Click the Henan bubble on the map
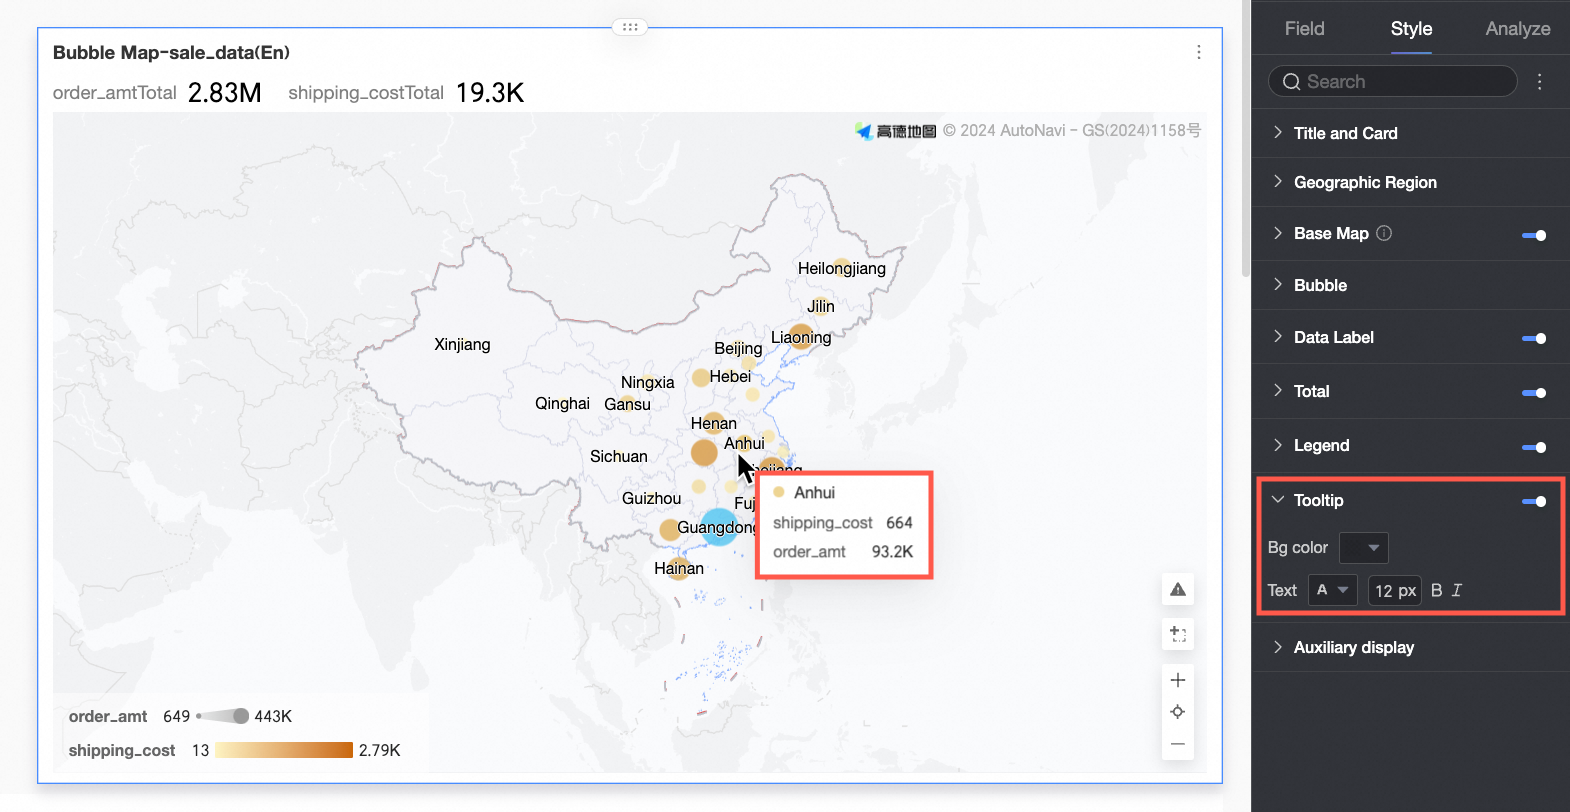This screenshot has height=812, width=1570. click(713, 422)
